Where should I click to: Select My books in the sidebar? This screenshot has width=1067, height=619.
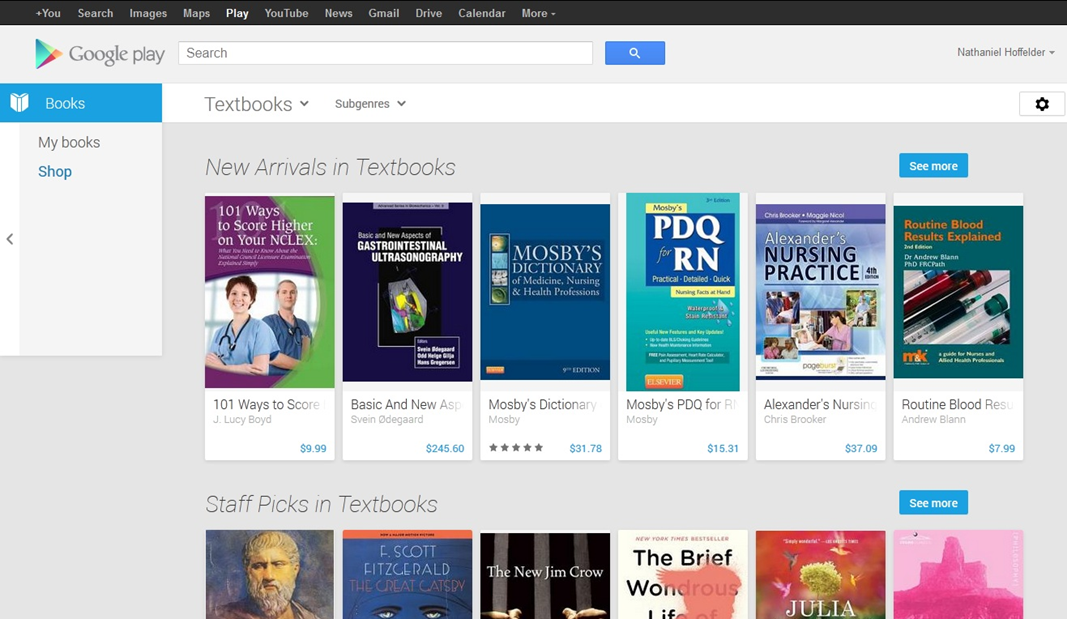69,142
